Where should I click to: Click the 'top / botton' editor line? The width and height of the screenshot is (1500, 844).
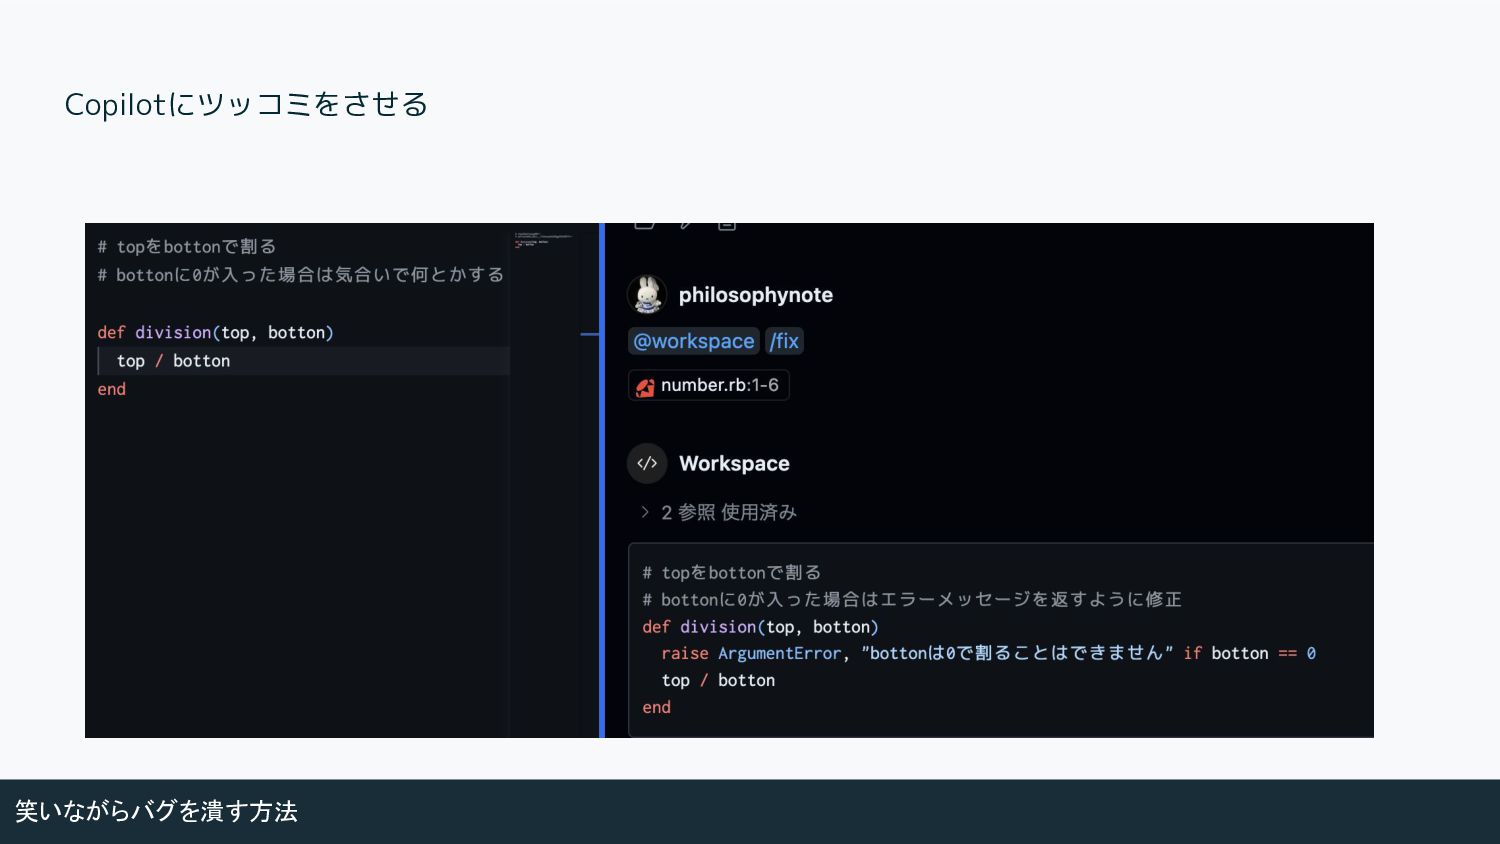point(173,361)
